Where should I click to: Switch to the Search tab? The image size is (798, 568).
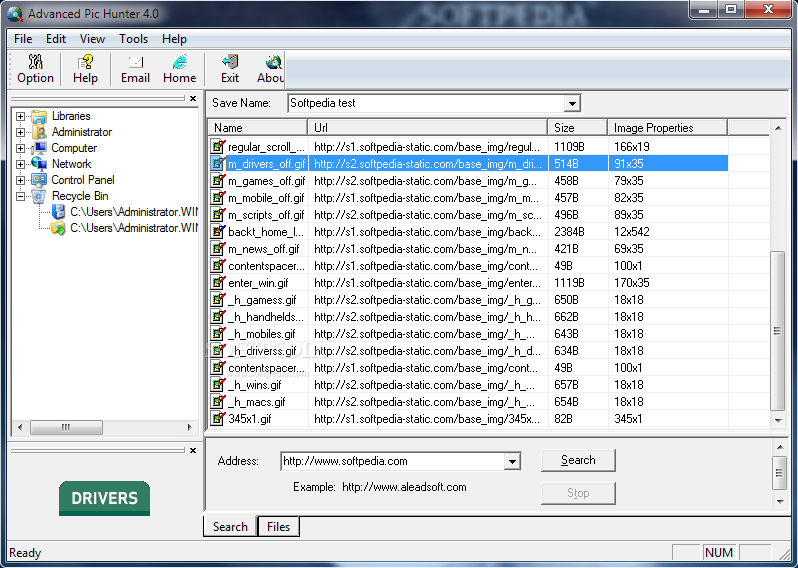[230, 527]
